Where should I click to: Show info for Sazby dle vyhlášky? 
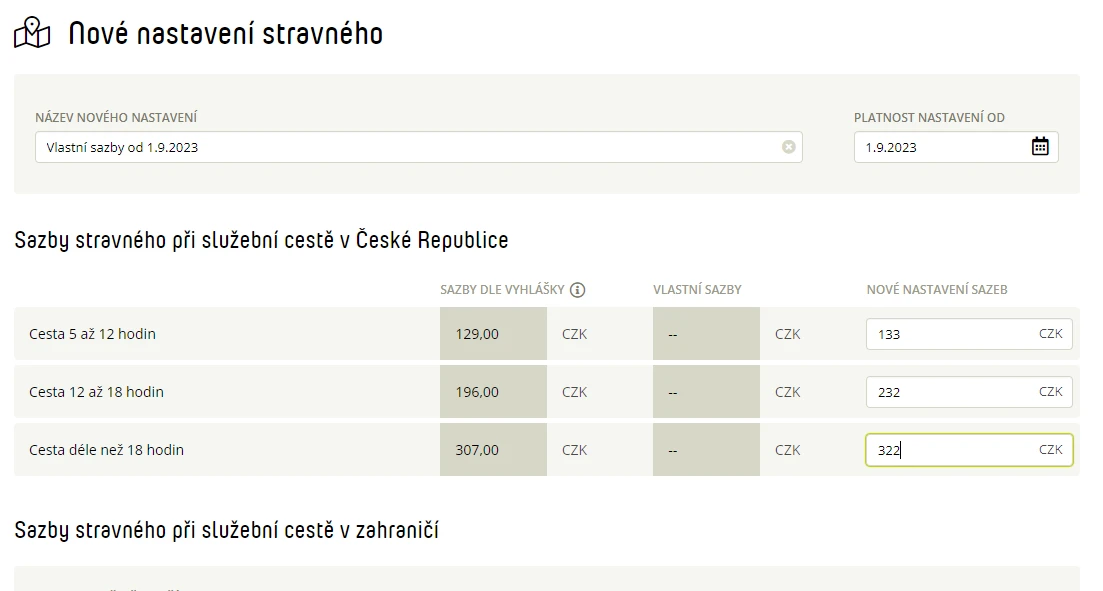point(578,290)
